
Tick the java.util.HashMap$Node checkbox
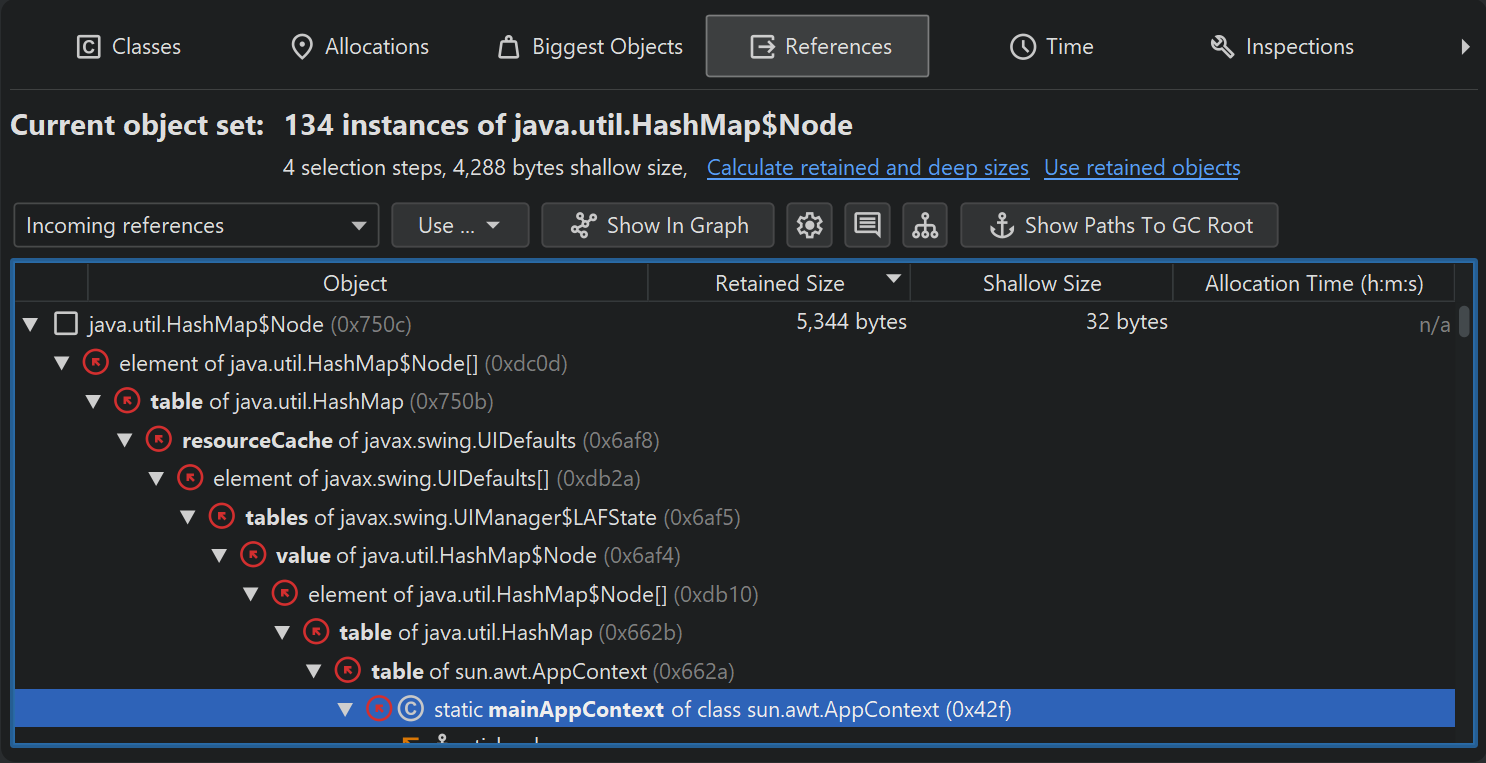click(66, 324)
